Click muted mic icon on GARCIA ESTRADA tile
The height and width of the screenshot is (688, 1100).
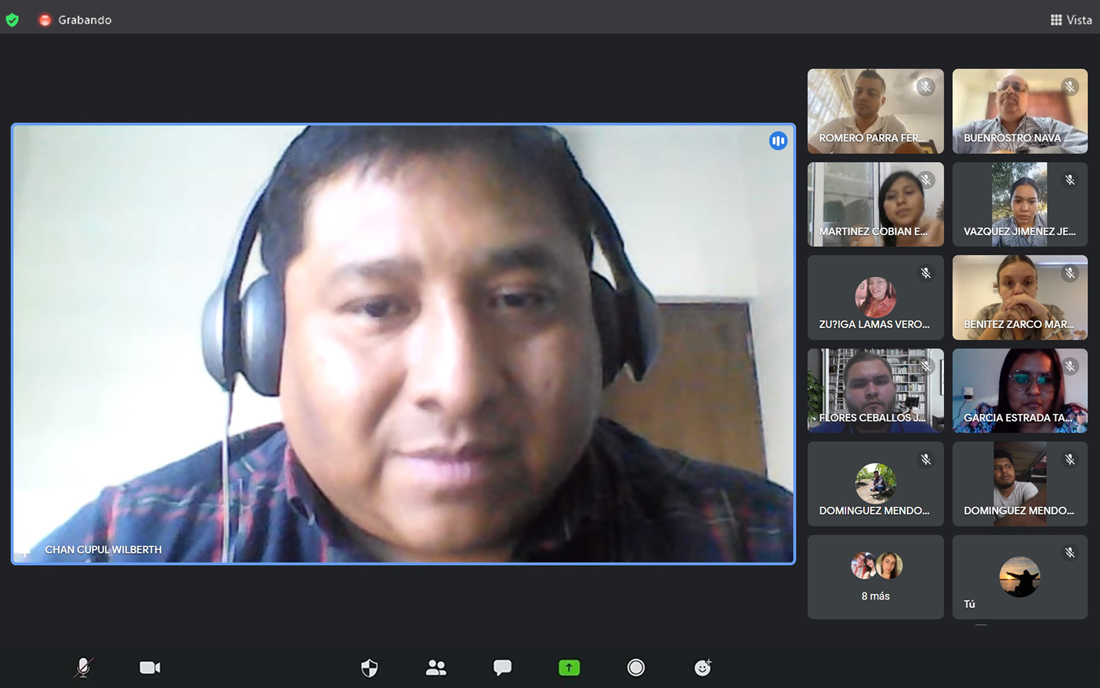[x=1070, y=367]
